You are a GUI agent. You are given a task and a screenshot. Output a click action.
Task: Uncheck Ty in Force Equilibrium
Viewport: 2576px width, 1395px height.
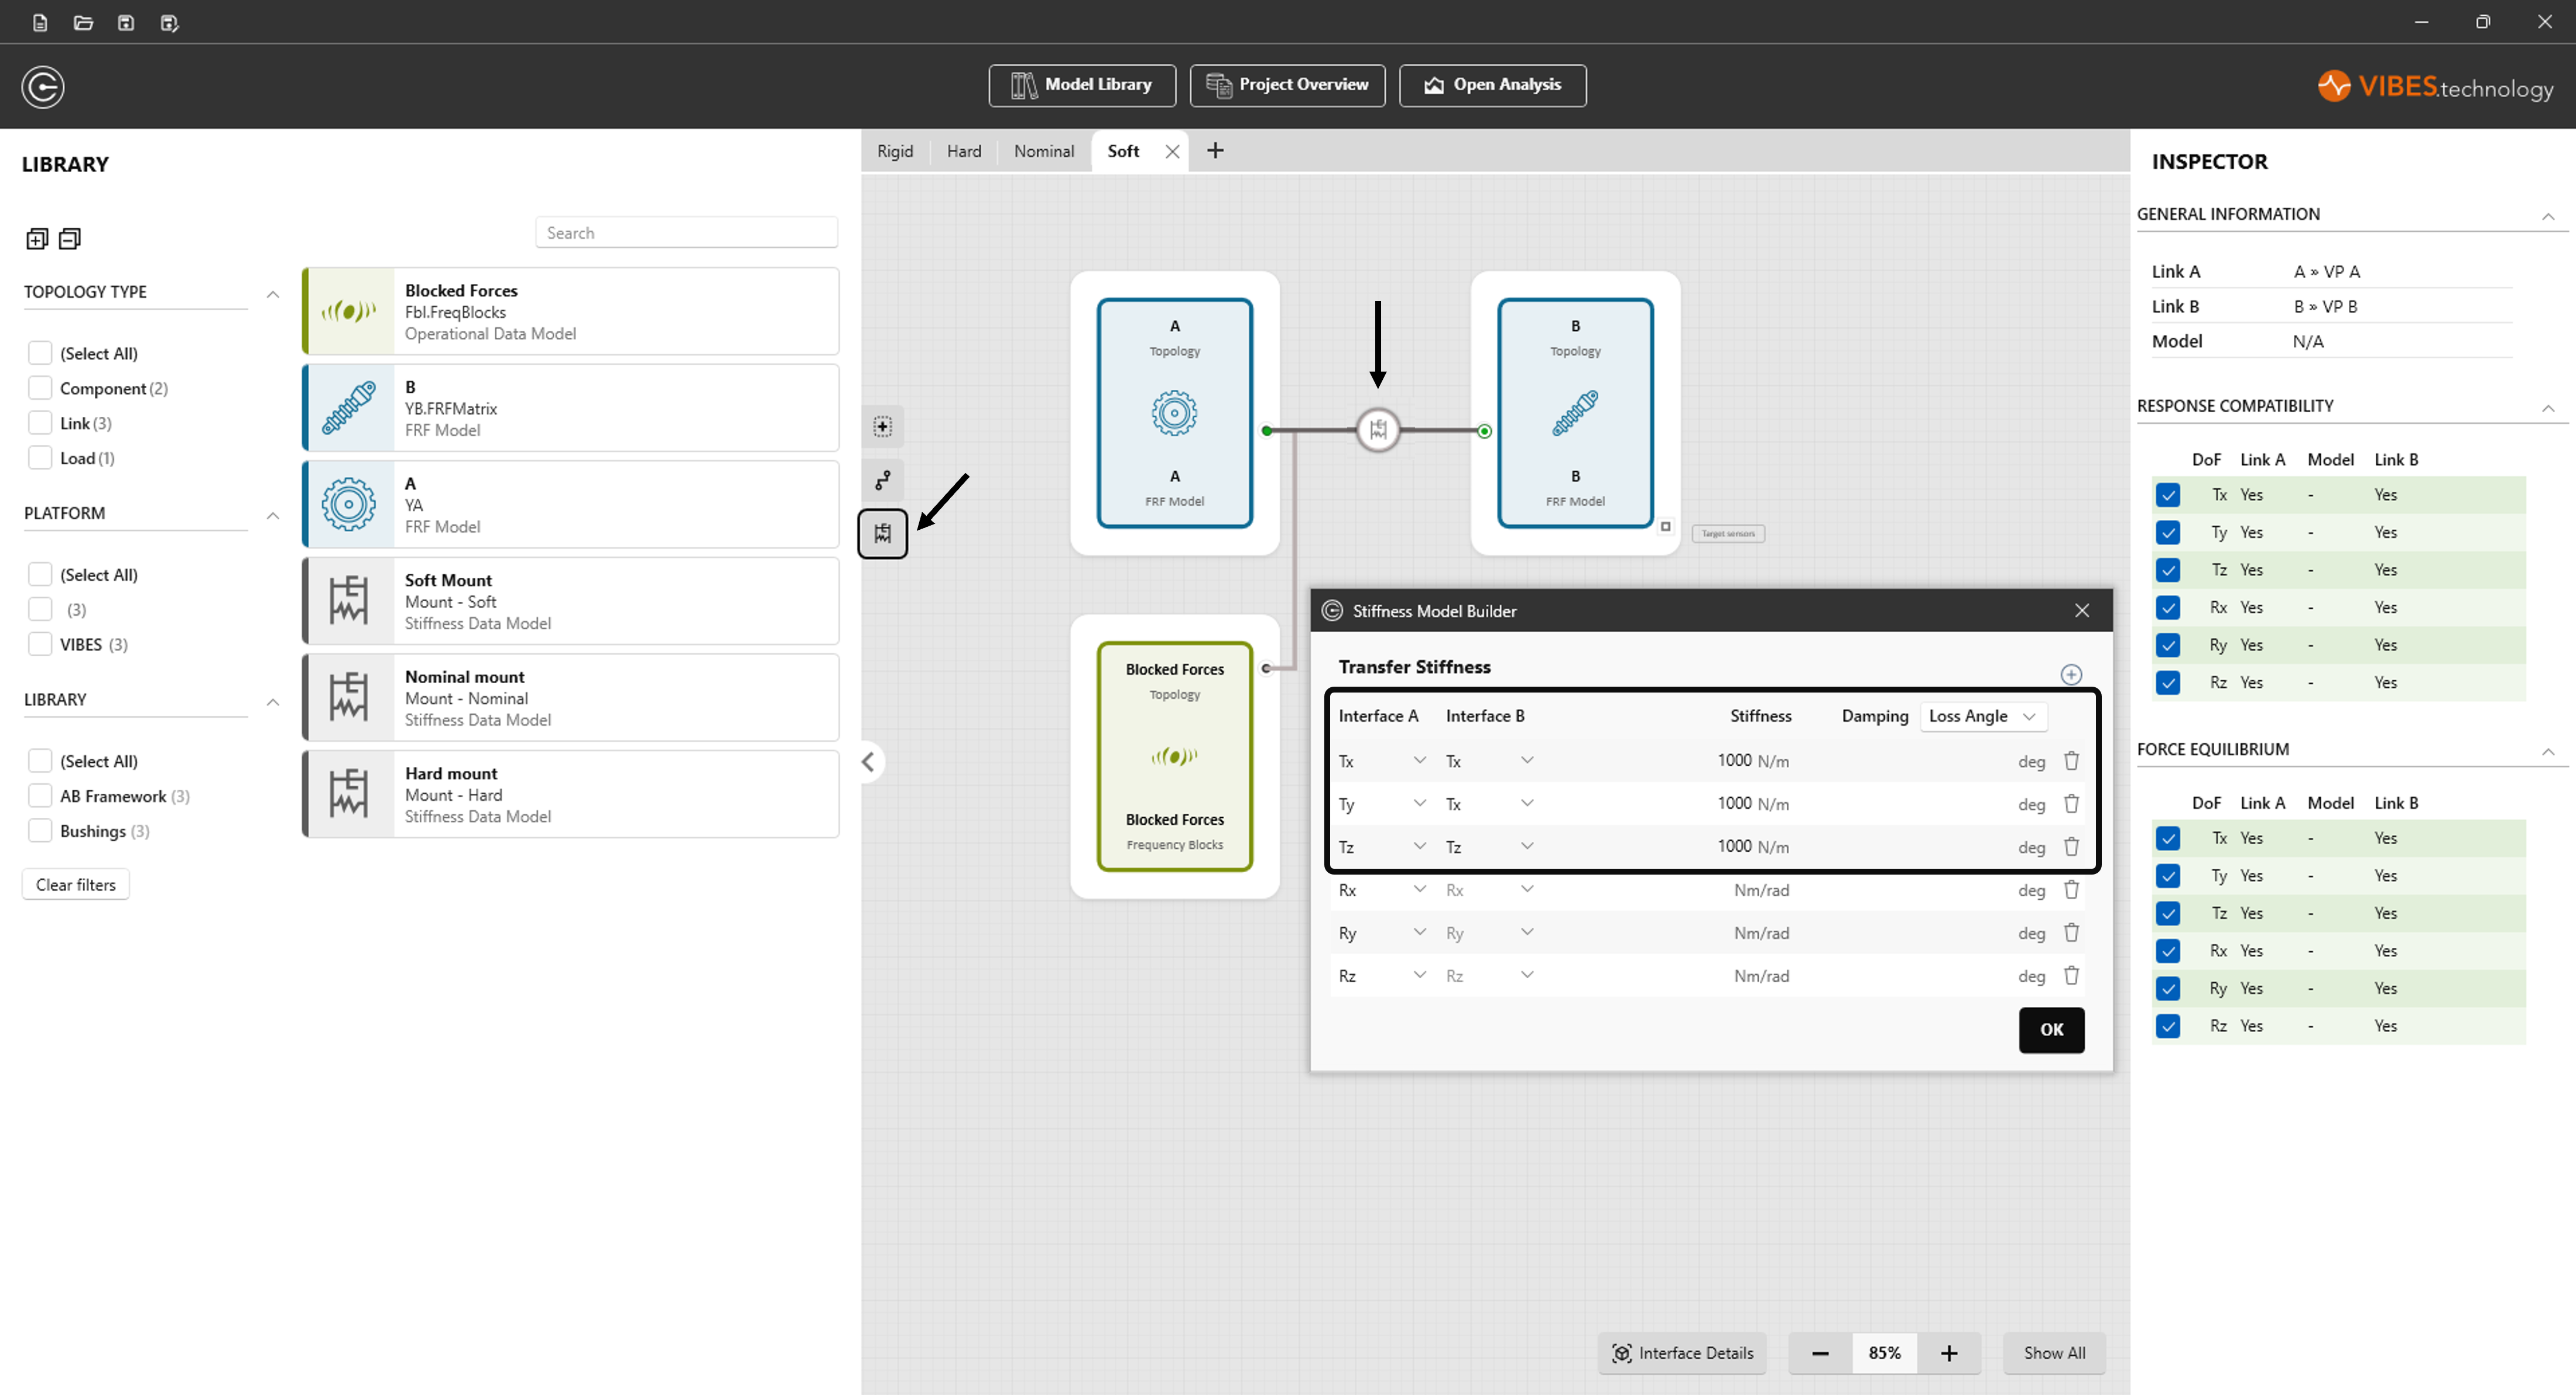(x=2168, y=876)
